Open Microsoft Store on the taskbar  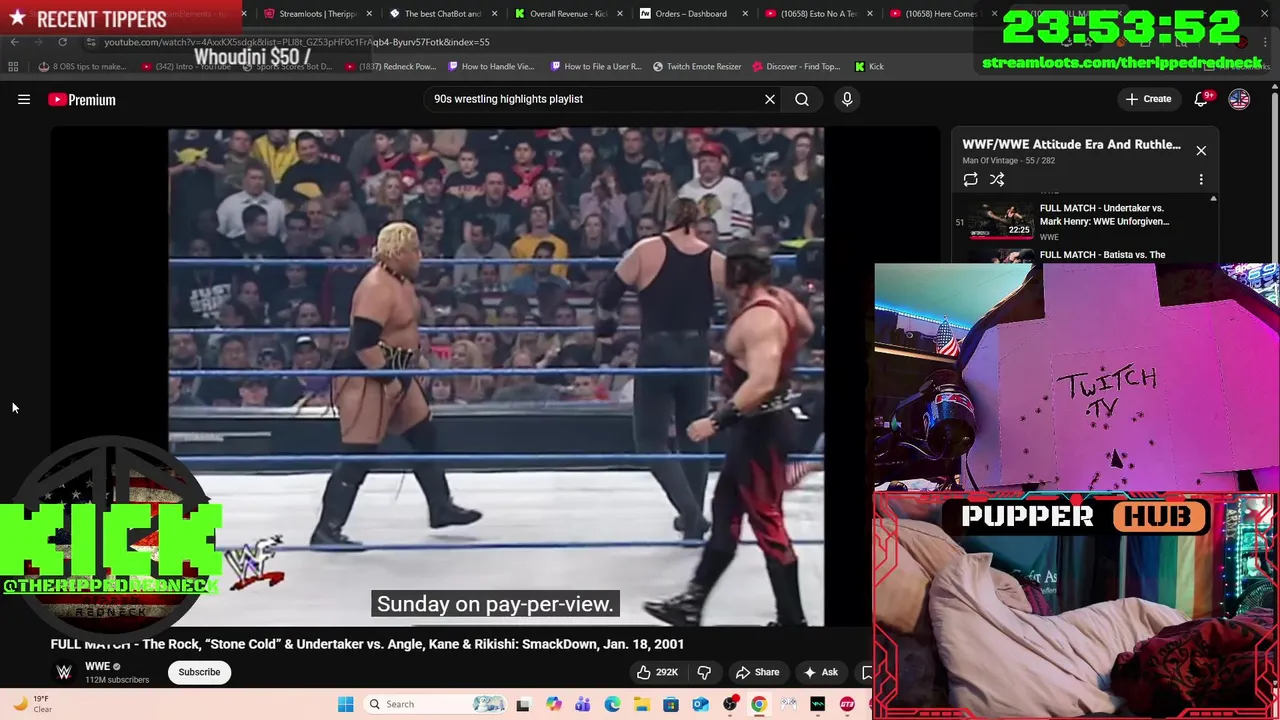(x=671, y=704)
